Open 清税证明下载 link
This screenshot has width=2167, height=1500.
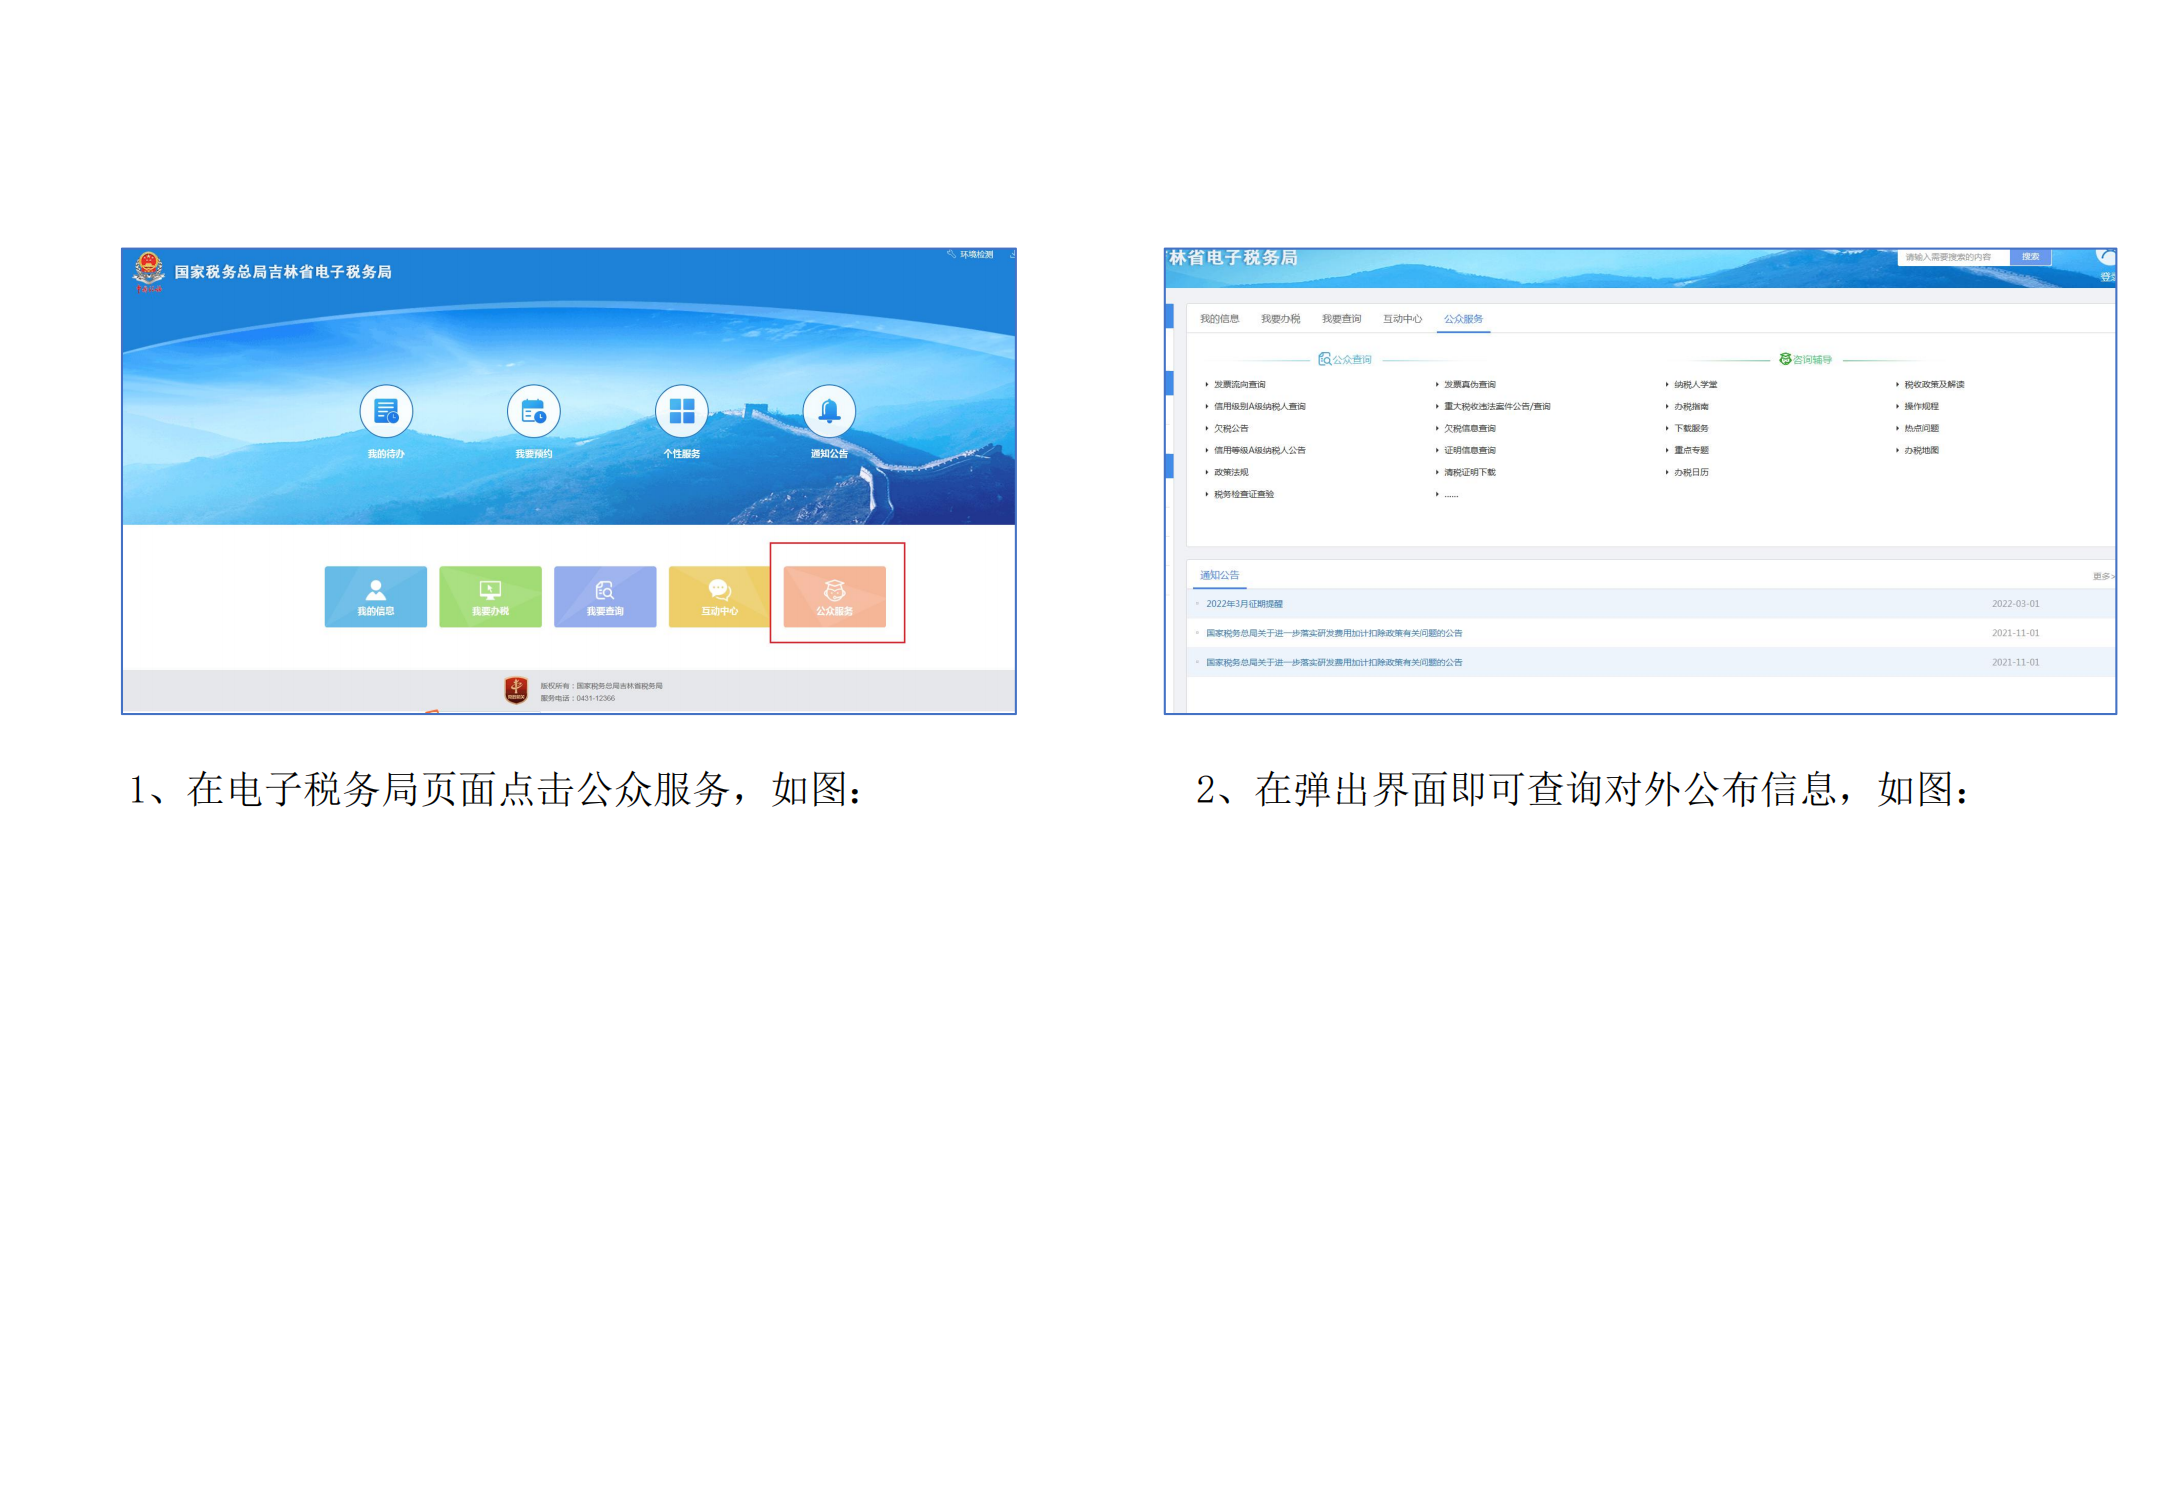[x=1469, y=472]
